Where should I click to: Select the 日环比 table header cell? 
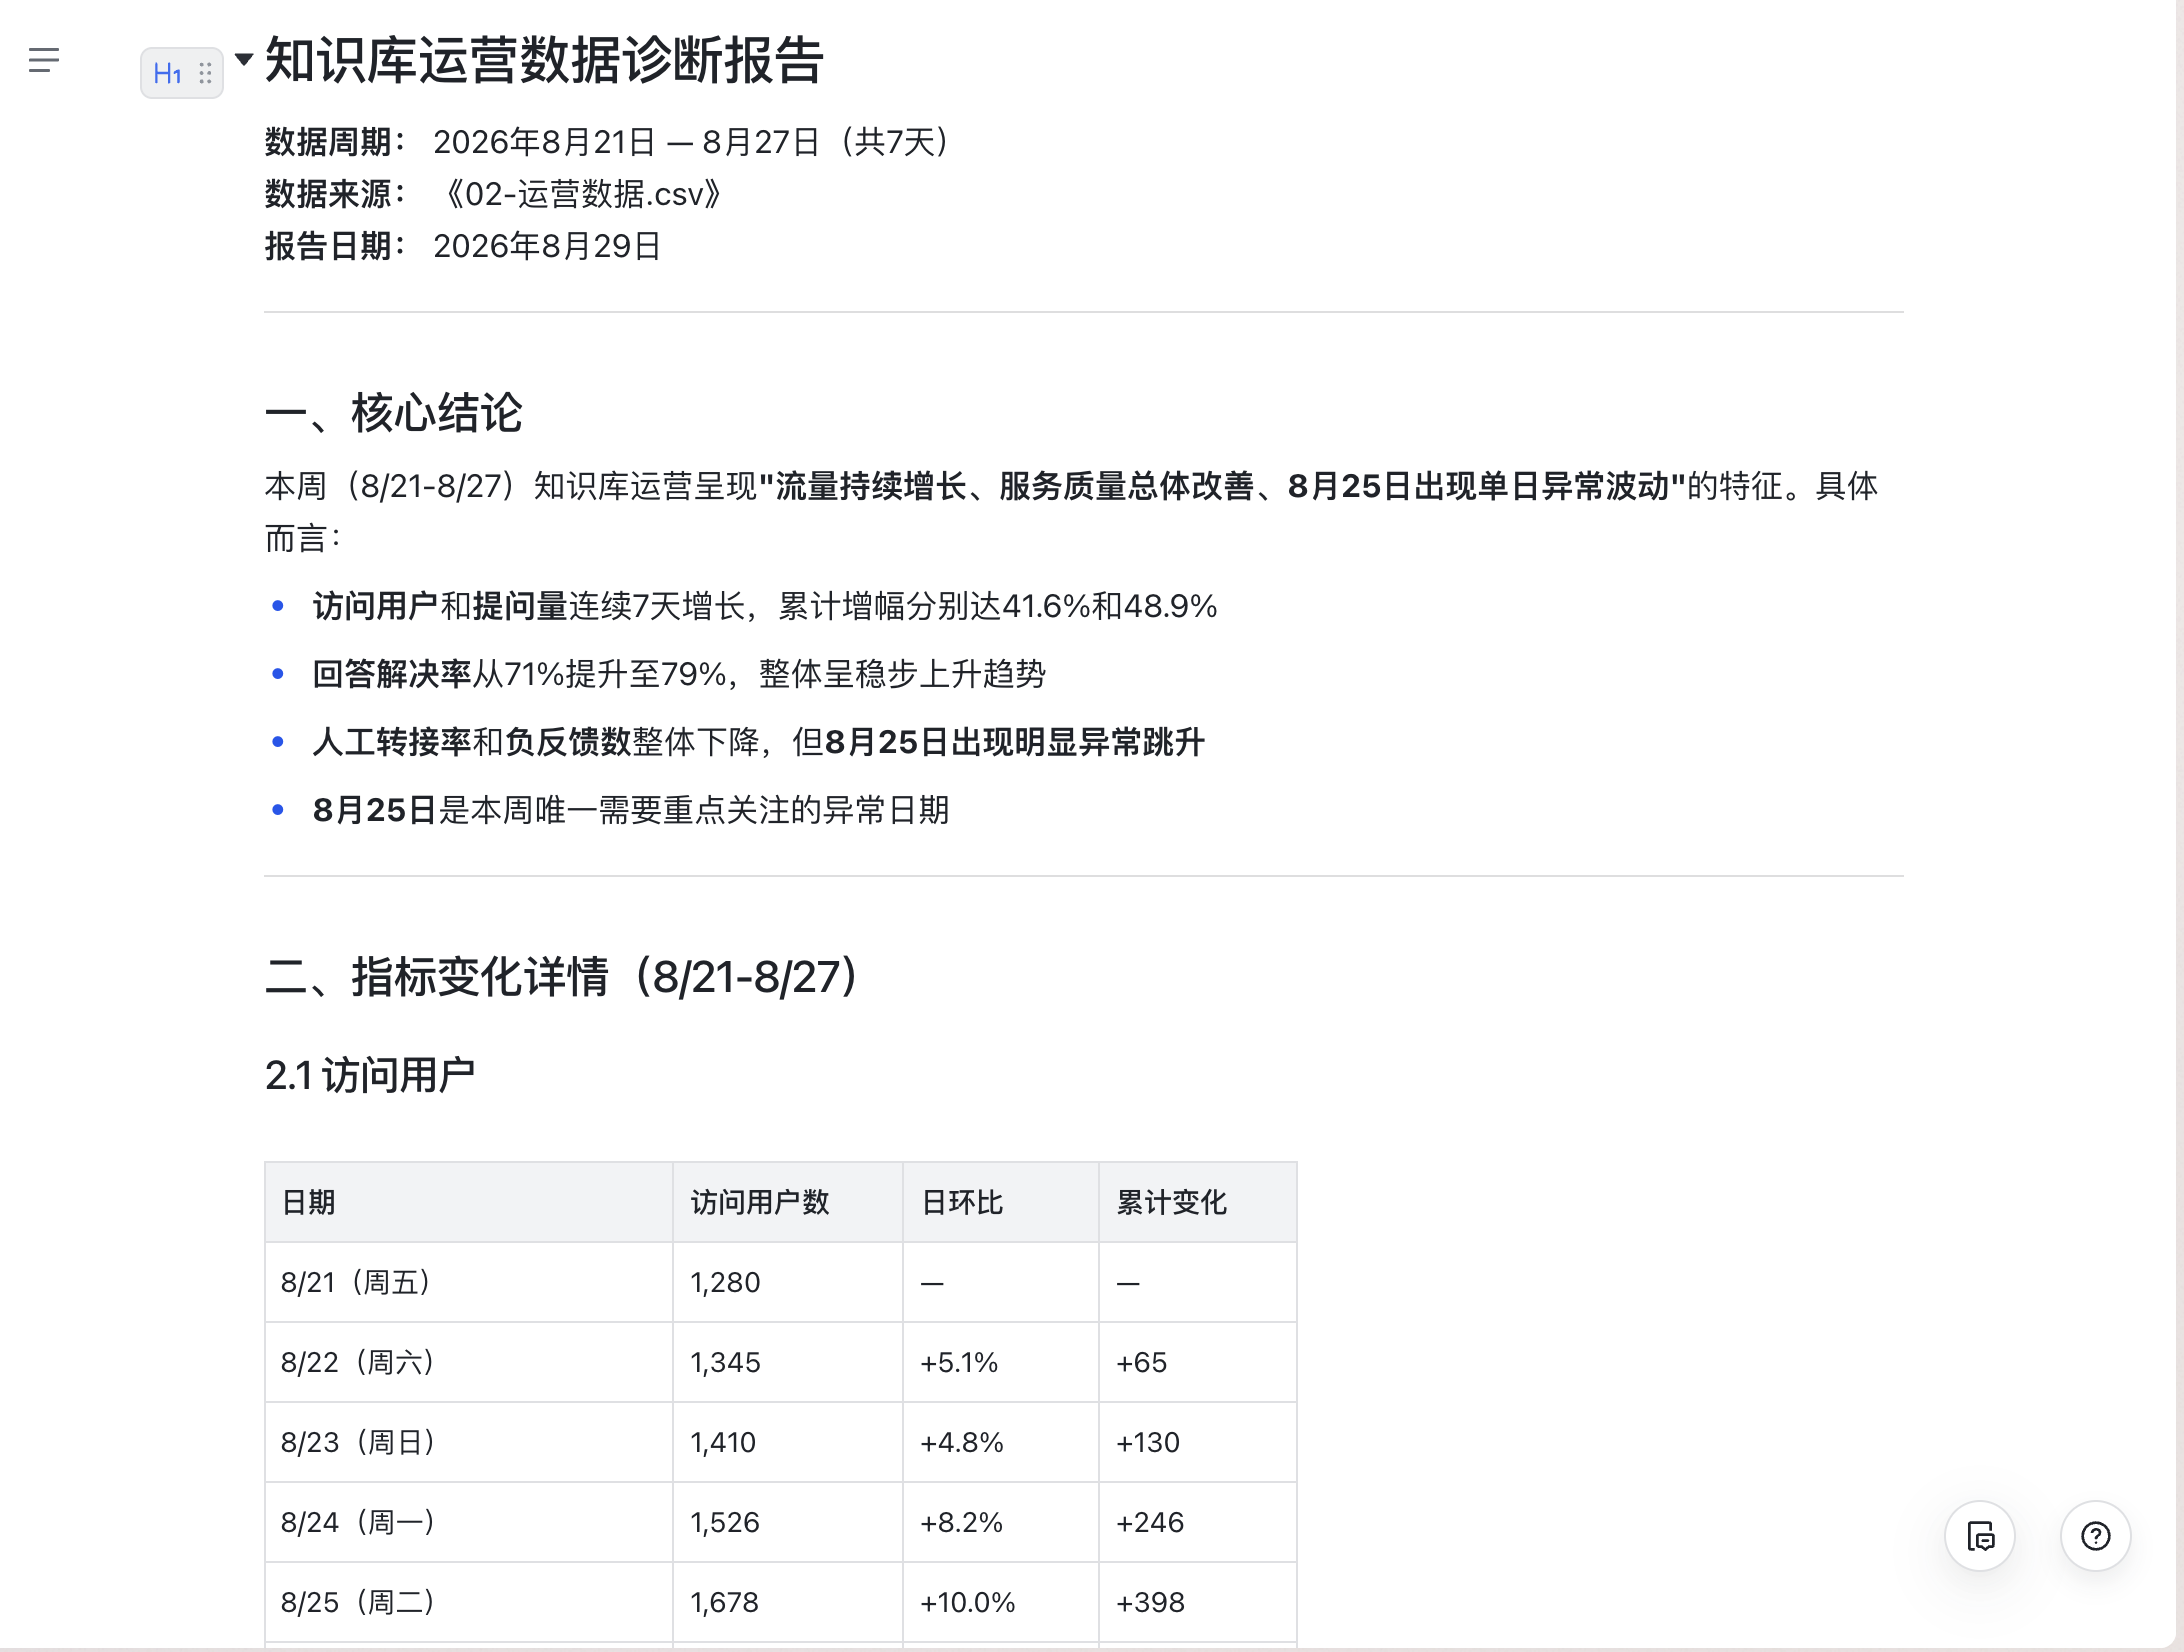(x=1001, y=1202)
